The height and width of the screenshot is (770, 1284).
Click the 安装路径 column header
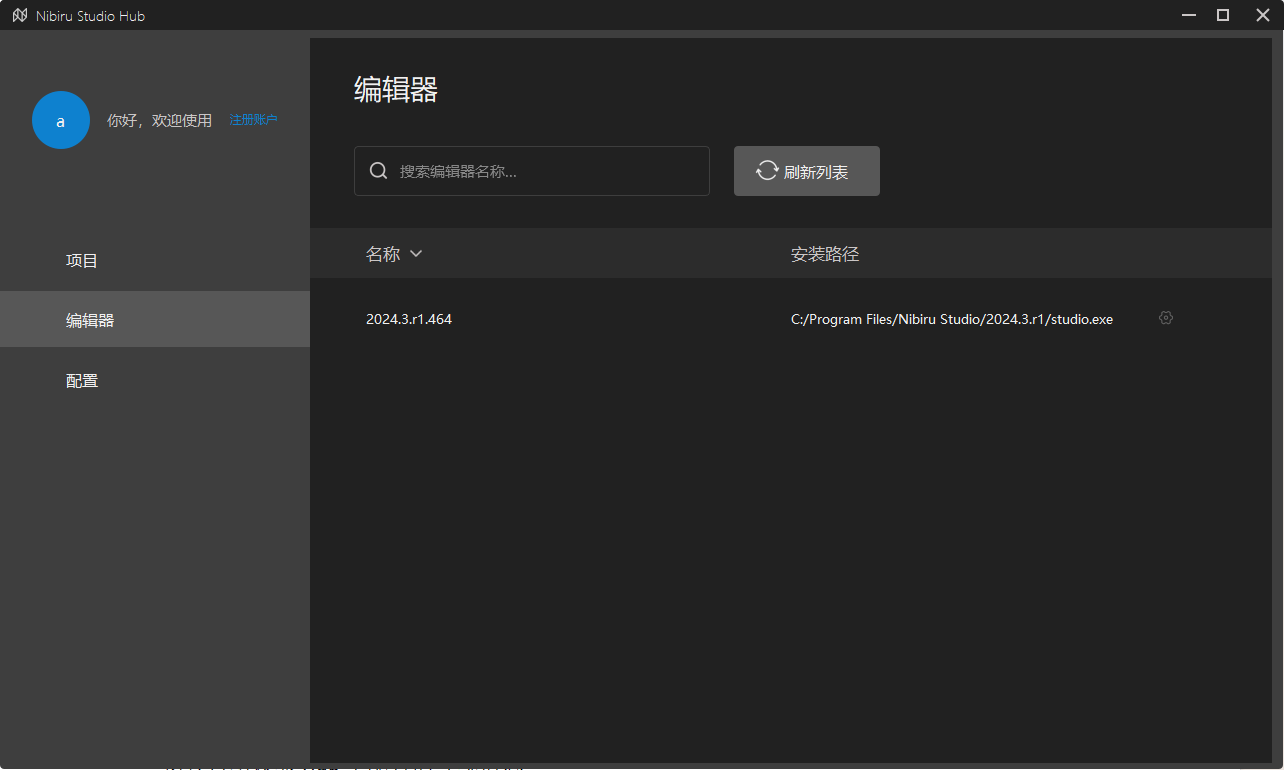825,254
